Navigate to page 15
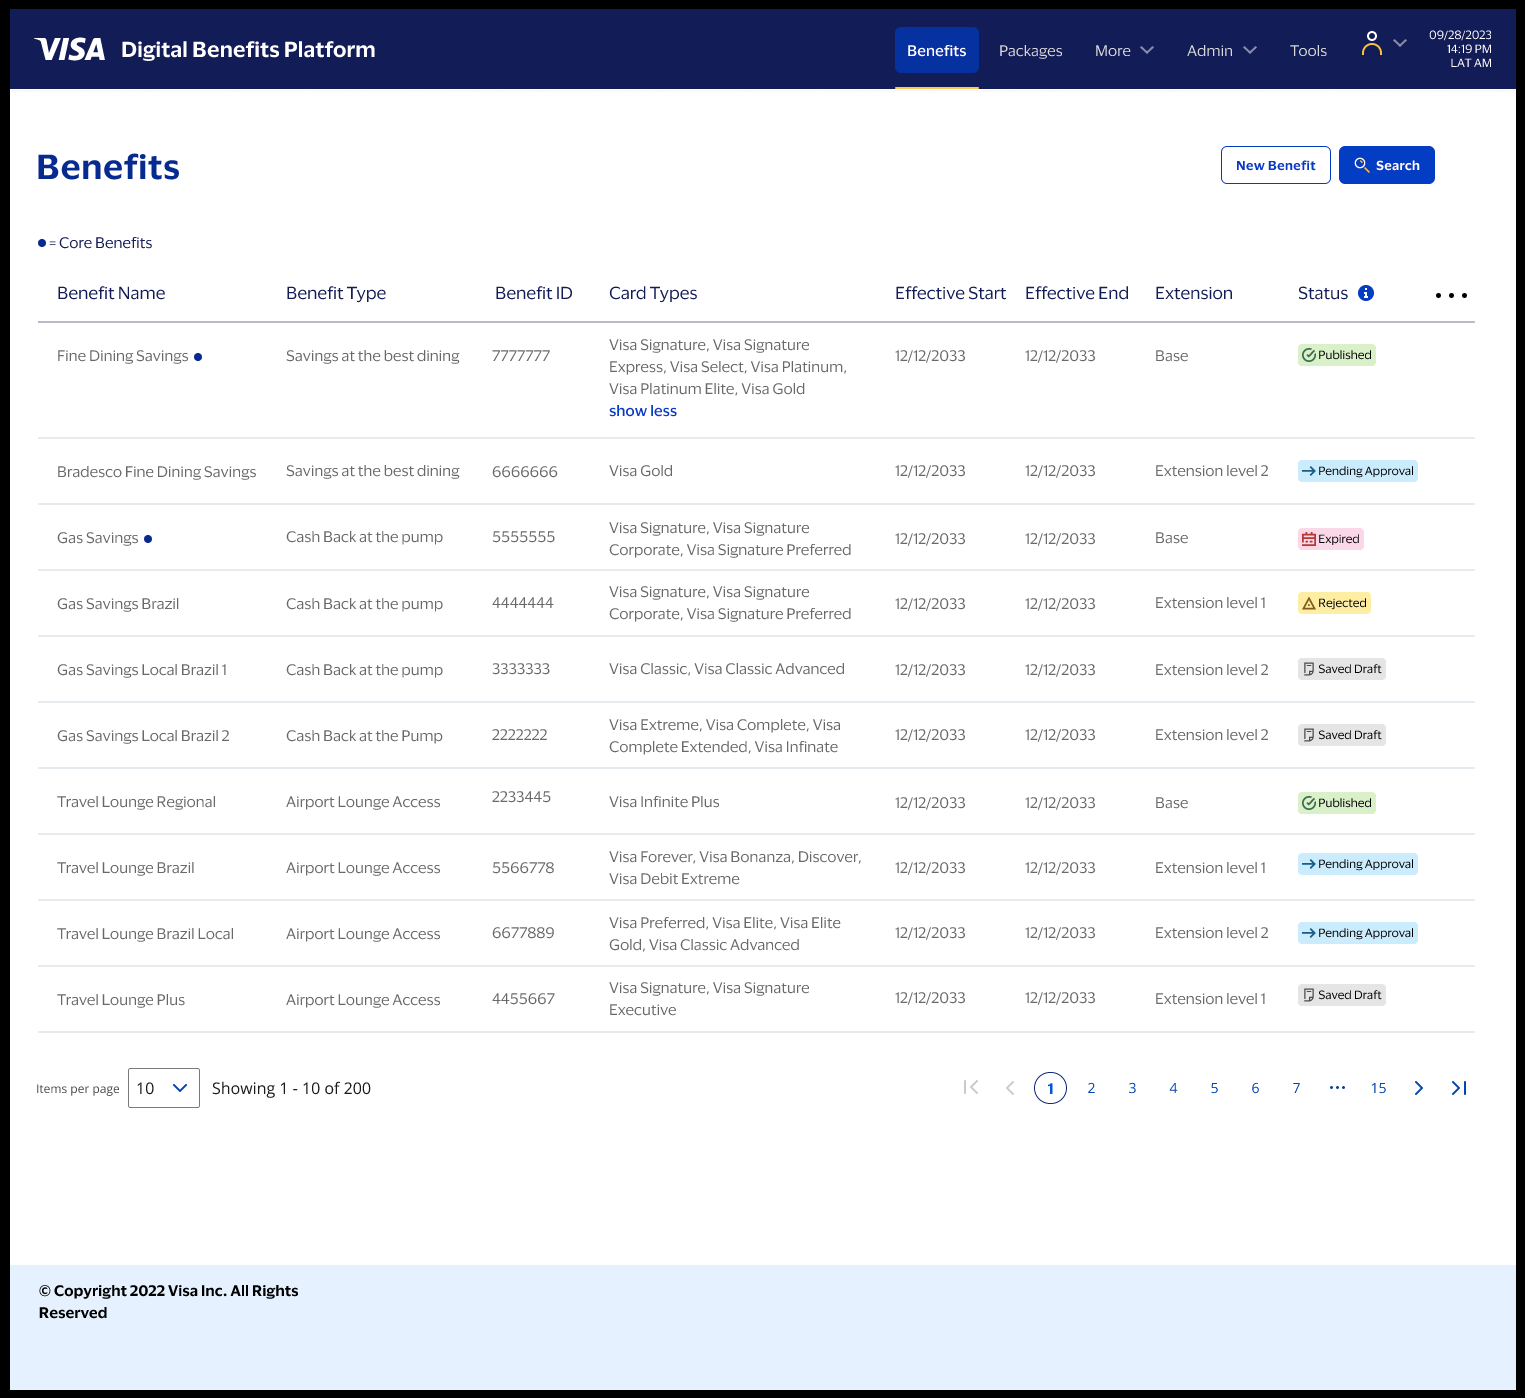The width and height of the screenshot is (1525, 1398). pos(1378,1088)
